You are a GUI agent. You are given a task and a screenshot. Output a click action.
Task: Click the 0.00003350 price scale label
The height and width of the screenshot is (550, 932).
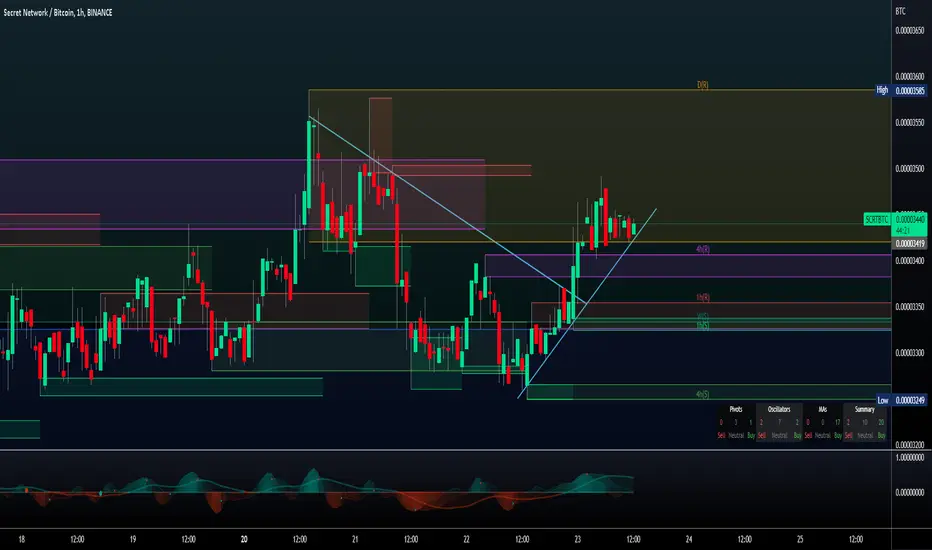(910, 307)
